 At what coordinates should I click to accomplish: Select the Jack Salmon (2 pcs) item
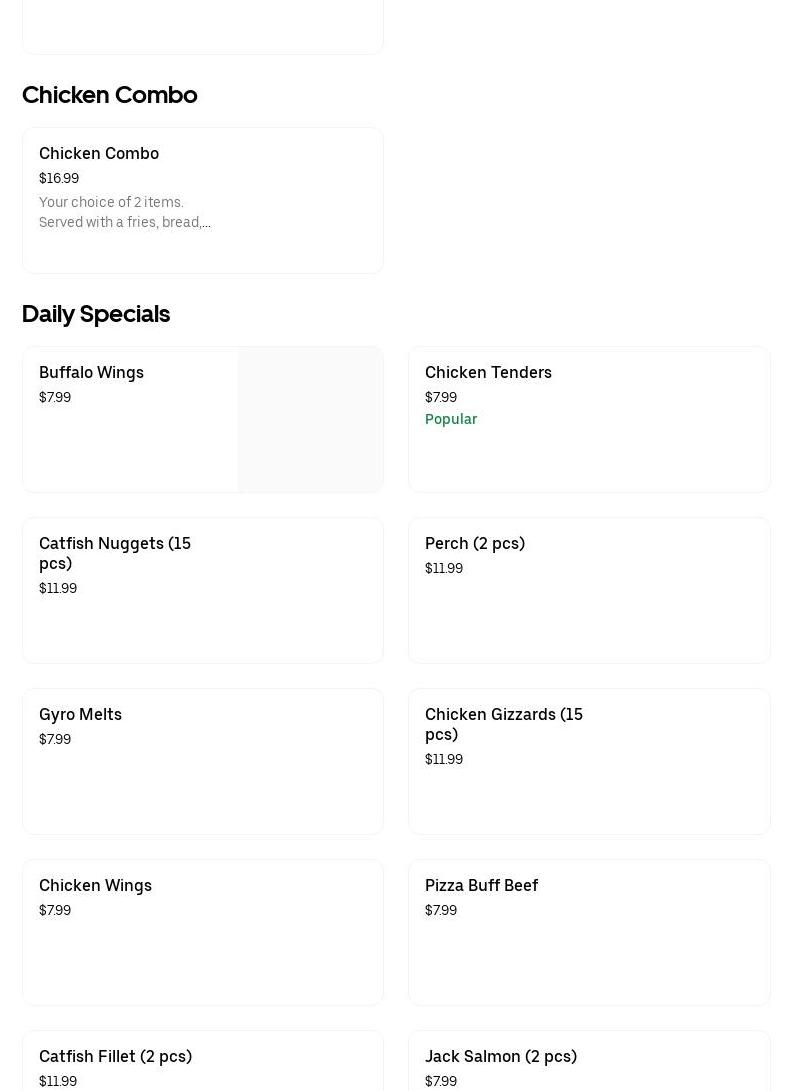[x=589, y=1060]
